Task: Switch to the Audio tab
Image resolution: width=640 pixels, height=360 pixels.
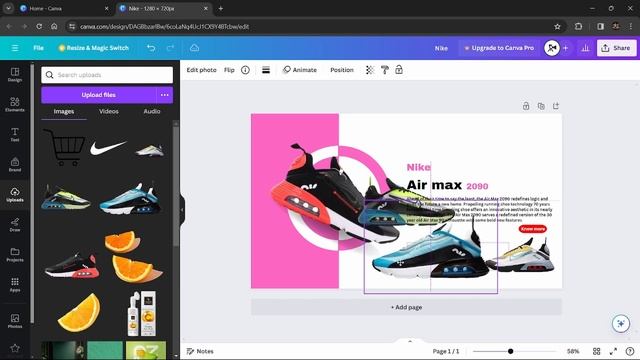Action: (x=152, y=111)
